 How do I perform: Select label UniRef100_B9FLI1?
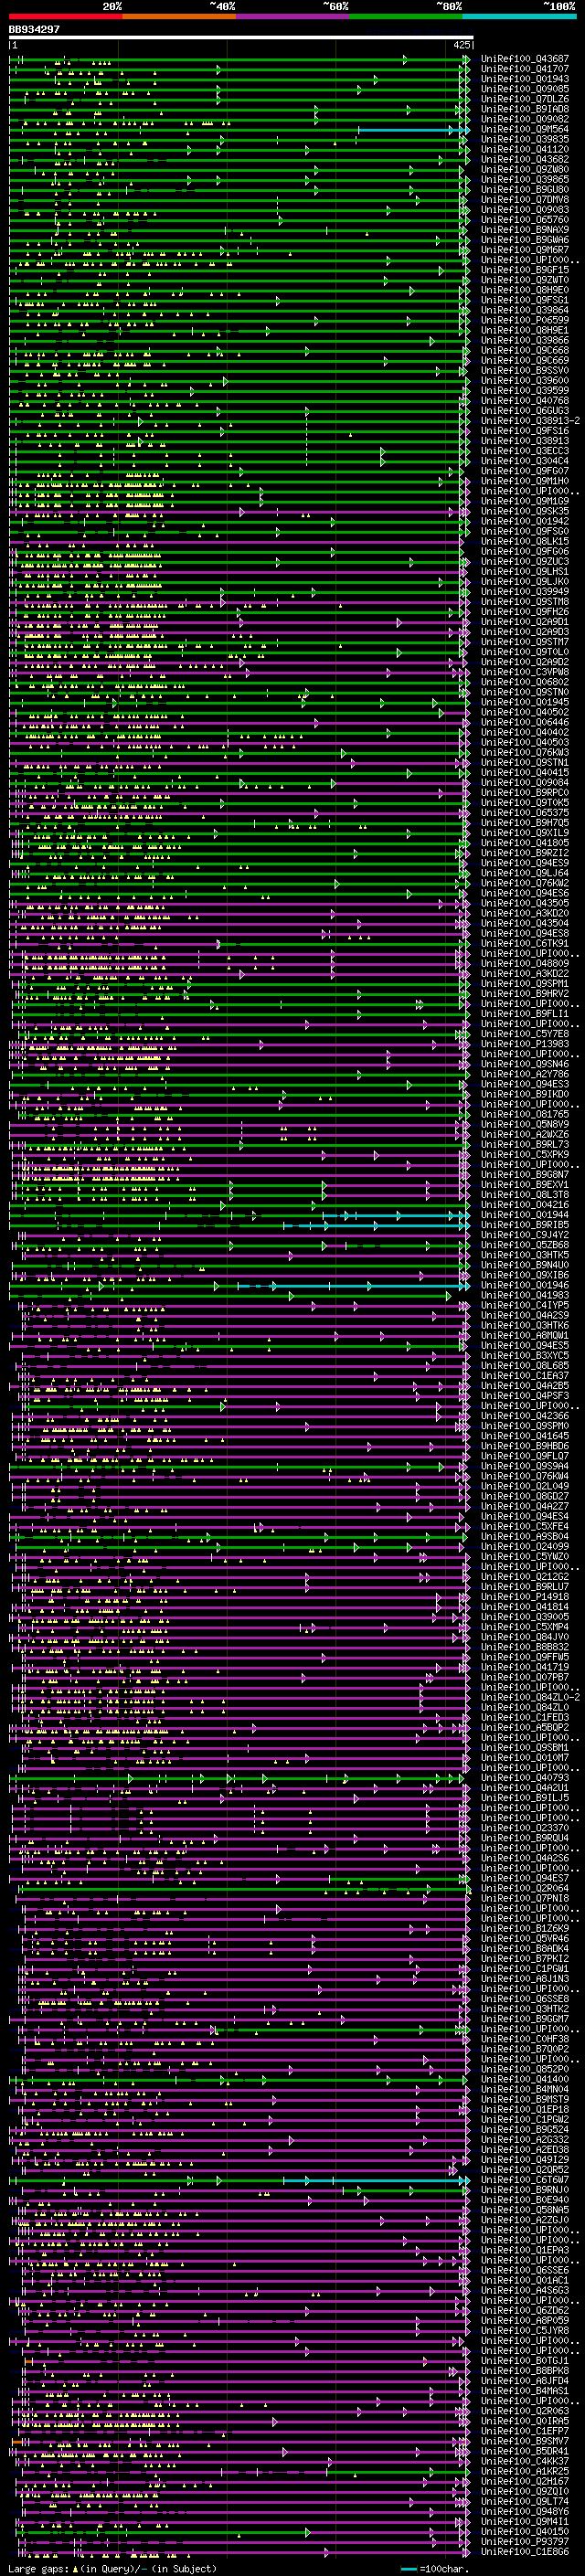(x=525, y=1014)
